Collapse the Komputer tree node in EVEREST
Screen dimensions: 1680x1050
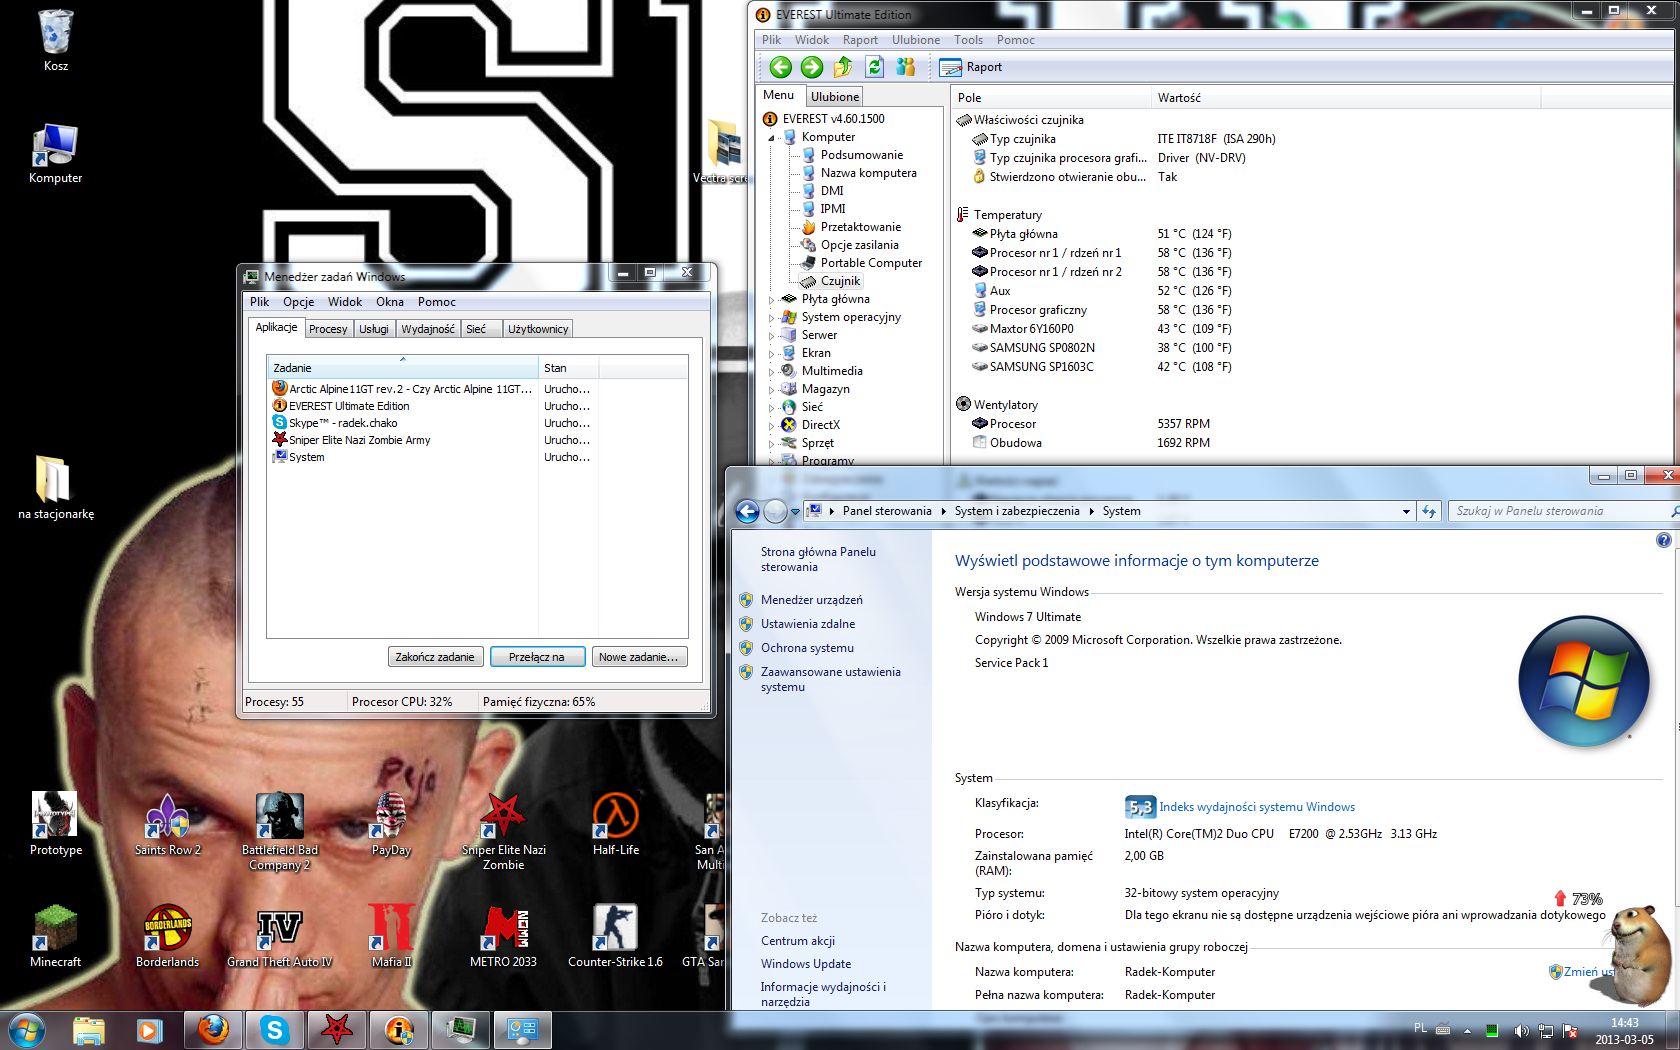tap(771, 138)
